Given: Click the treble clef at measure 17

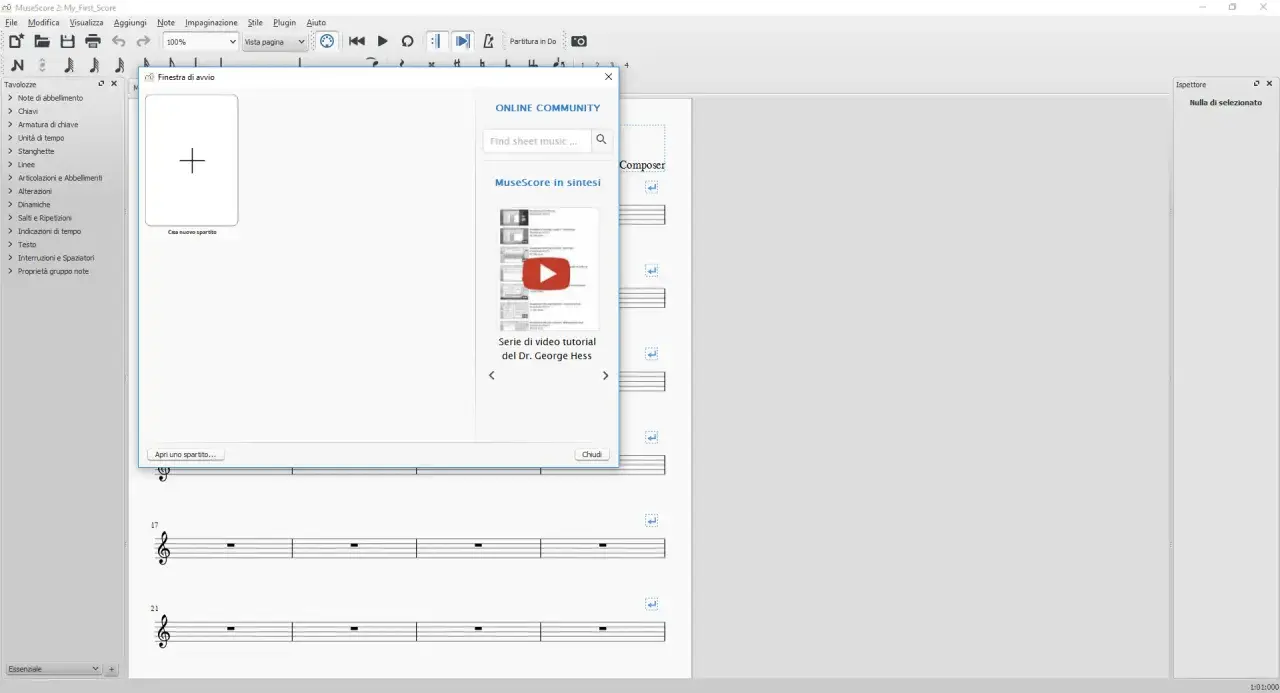Looking at the screenshot, I should [164, 548].
